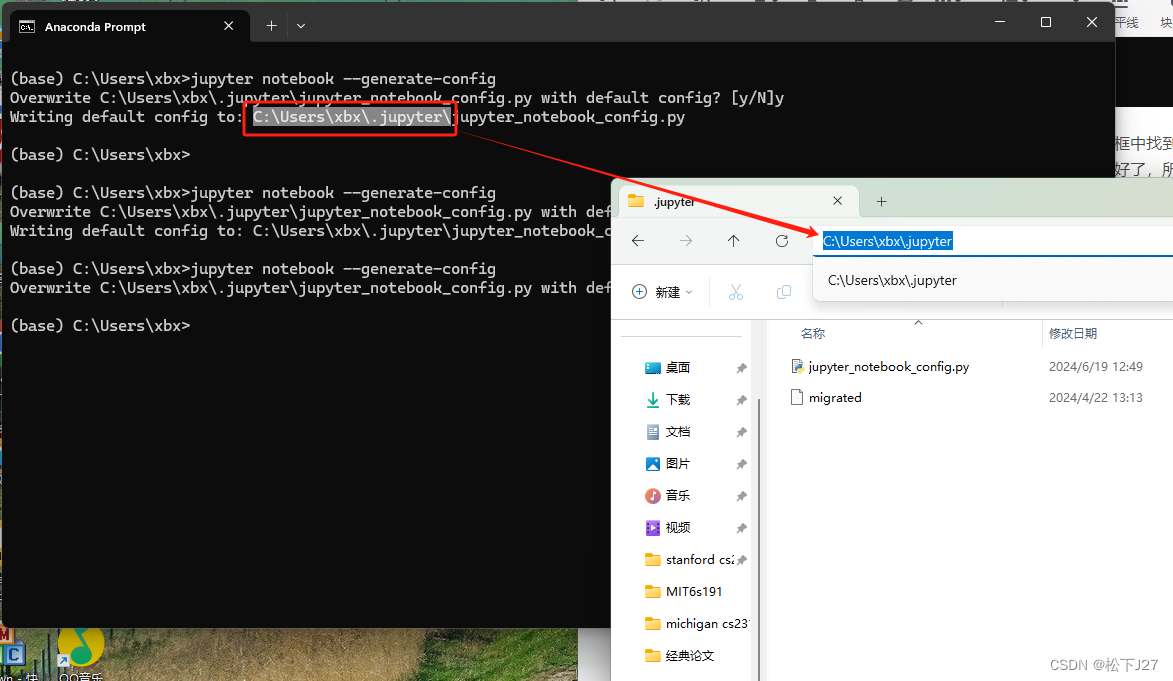Select the migrated file

(x=827, y=398)
